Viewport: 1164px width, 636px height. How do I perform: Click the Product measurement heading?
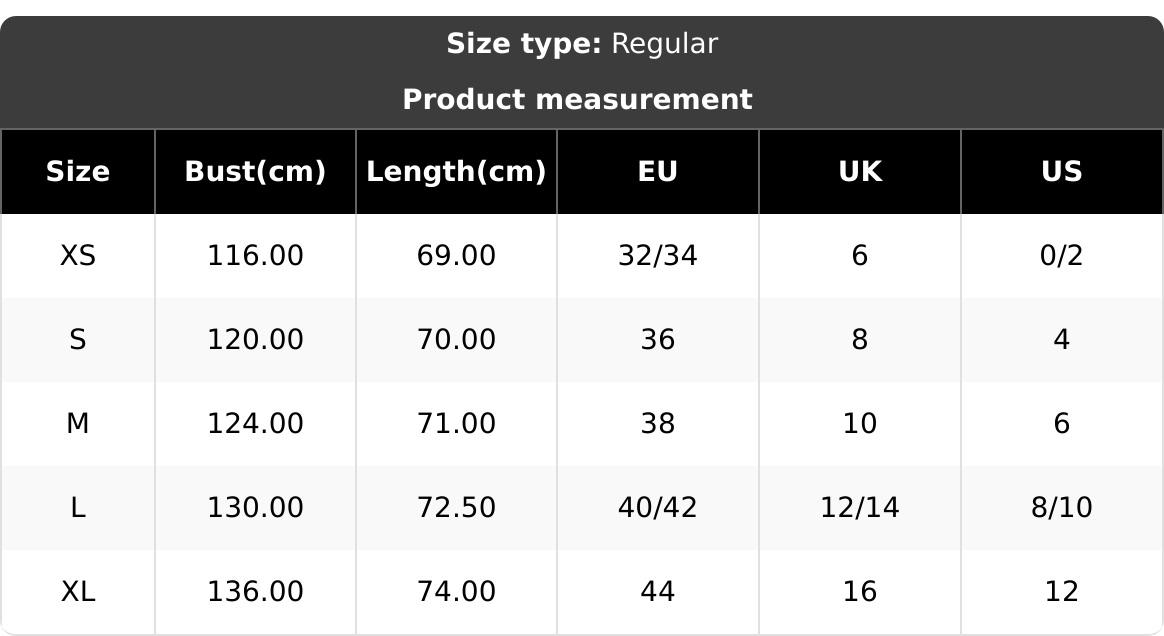577,100
